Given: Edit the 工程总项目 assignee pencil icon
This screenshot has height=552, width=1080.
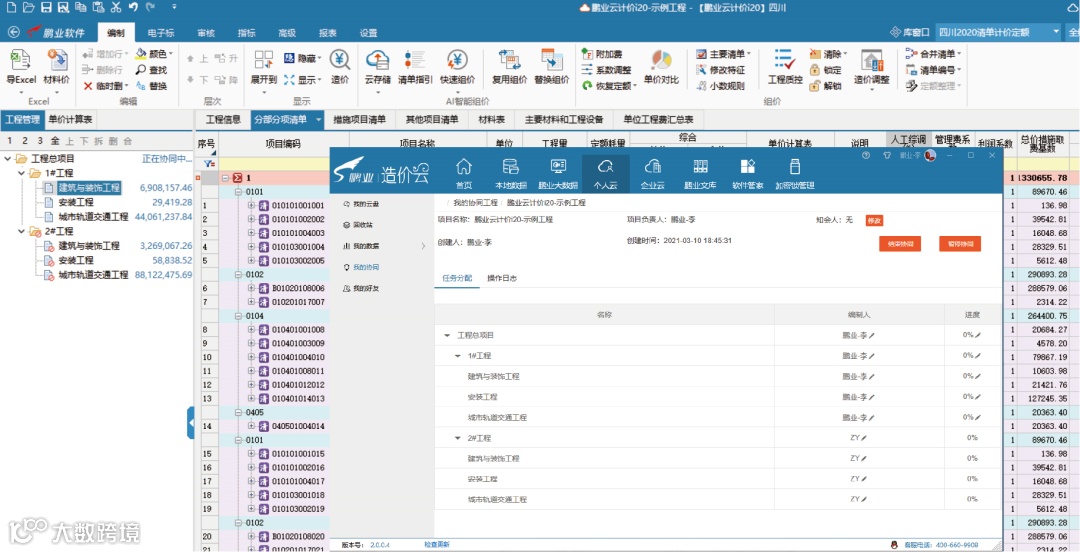Looking at the screenshot, I should (871, 335).
